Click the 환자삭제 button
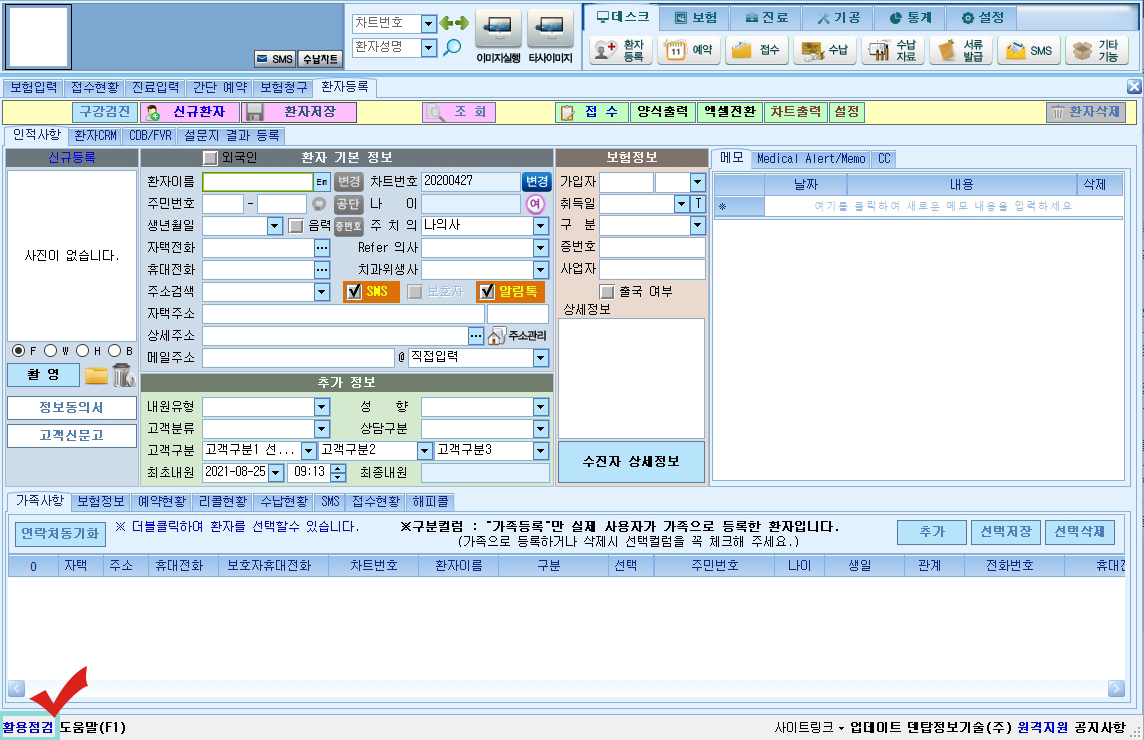 1086,112
